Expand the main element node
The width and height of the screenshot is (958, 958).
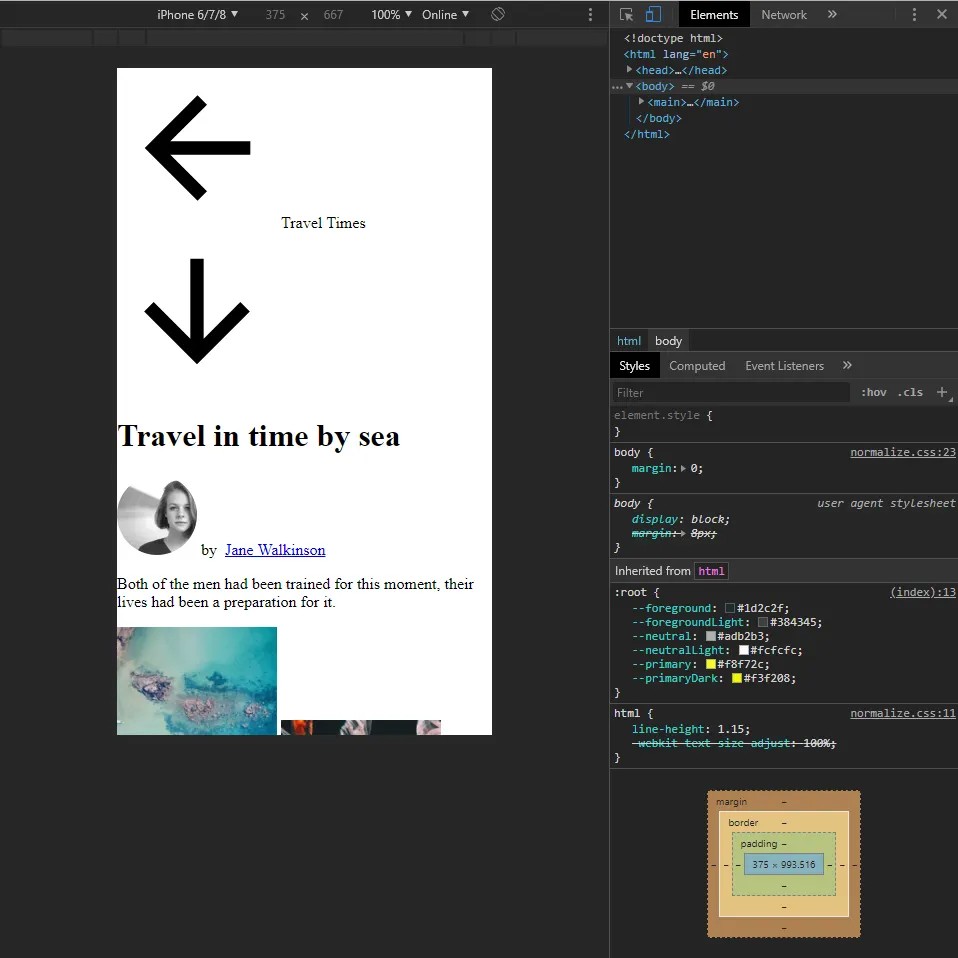(641, 101)
